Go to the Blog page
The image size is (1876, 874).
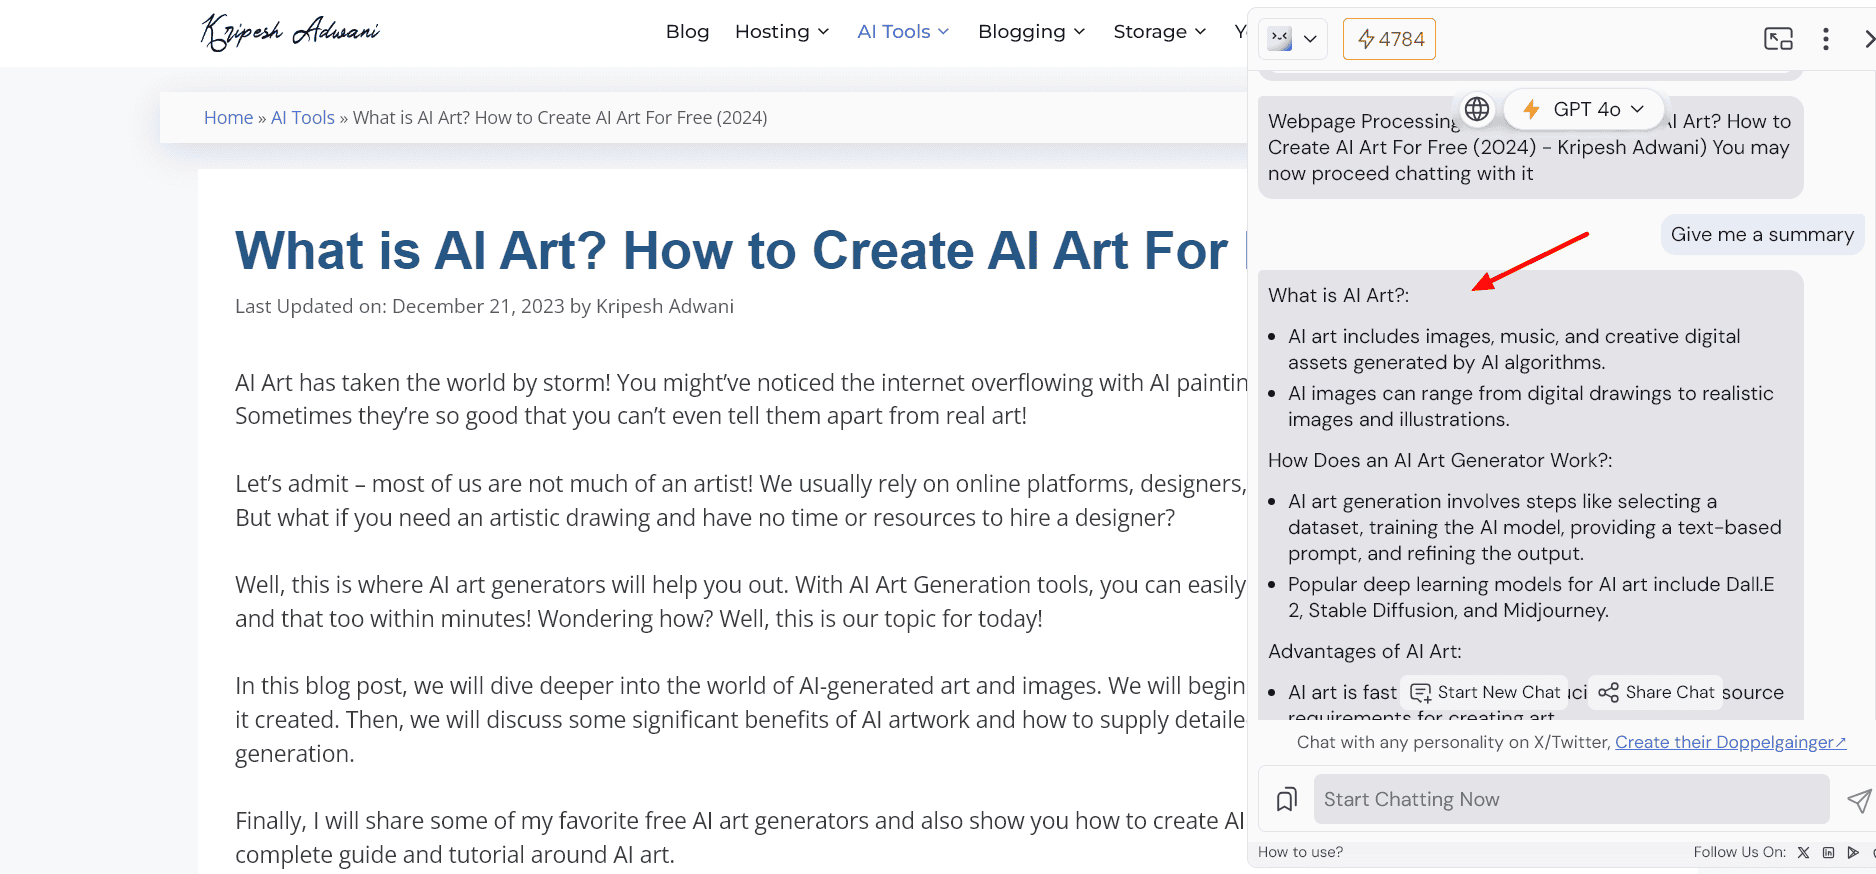coord(687,32)
